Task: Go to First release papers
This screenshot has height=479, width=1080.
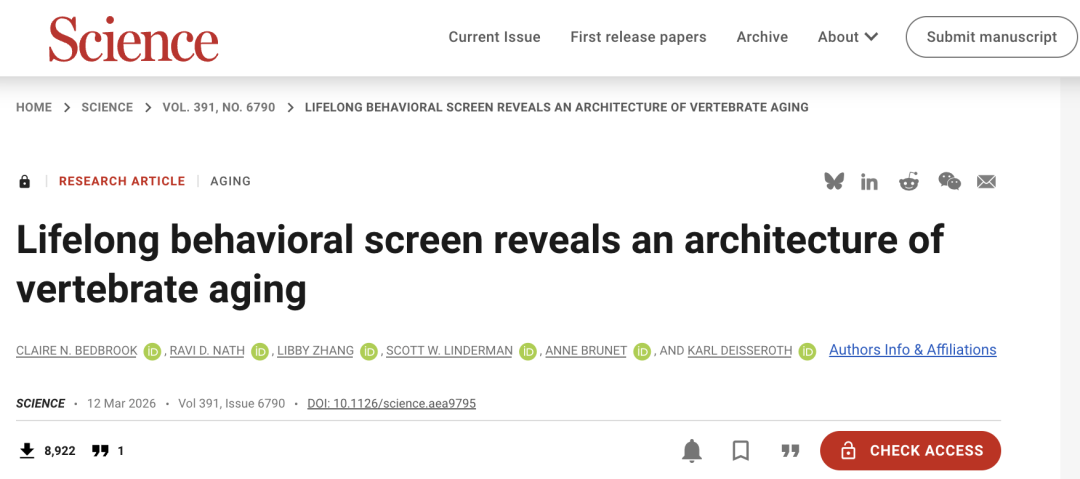Action: [638, 37]
